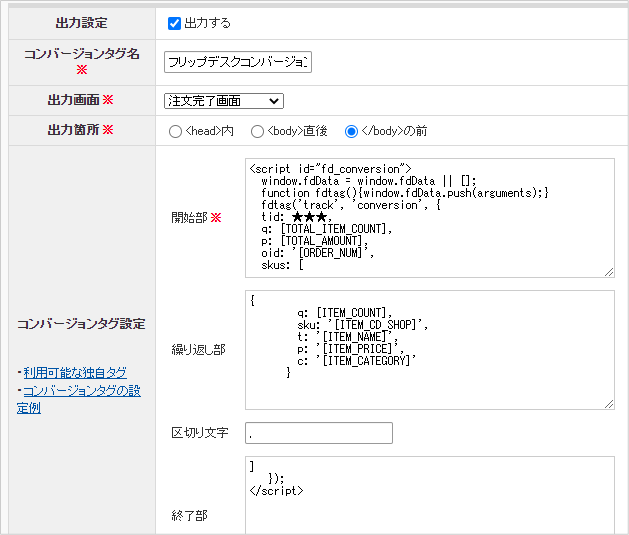This screenshot has width=629, height=535.
Task: Click the コンバージョンタグ名 input field
Action: [238, 62]
